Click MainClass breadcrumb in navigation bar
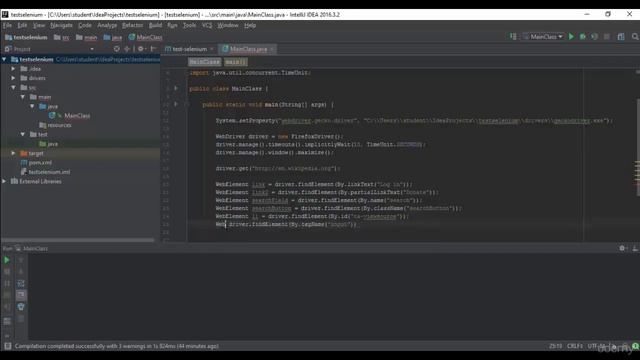This screenshot has height=360, width=640. point(146,37)
